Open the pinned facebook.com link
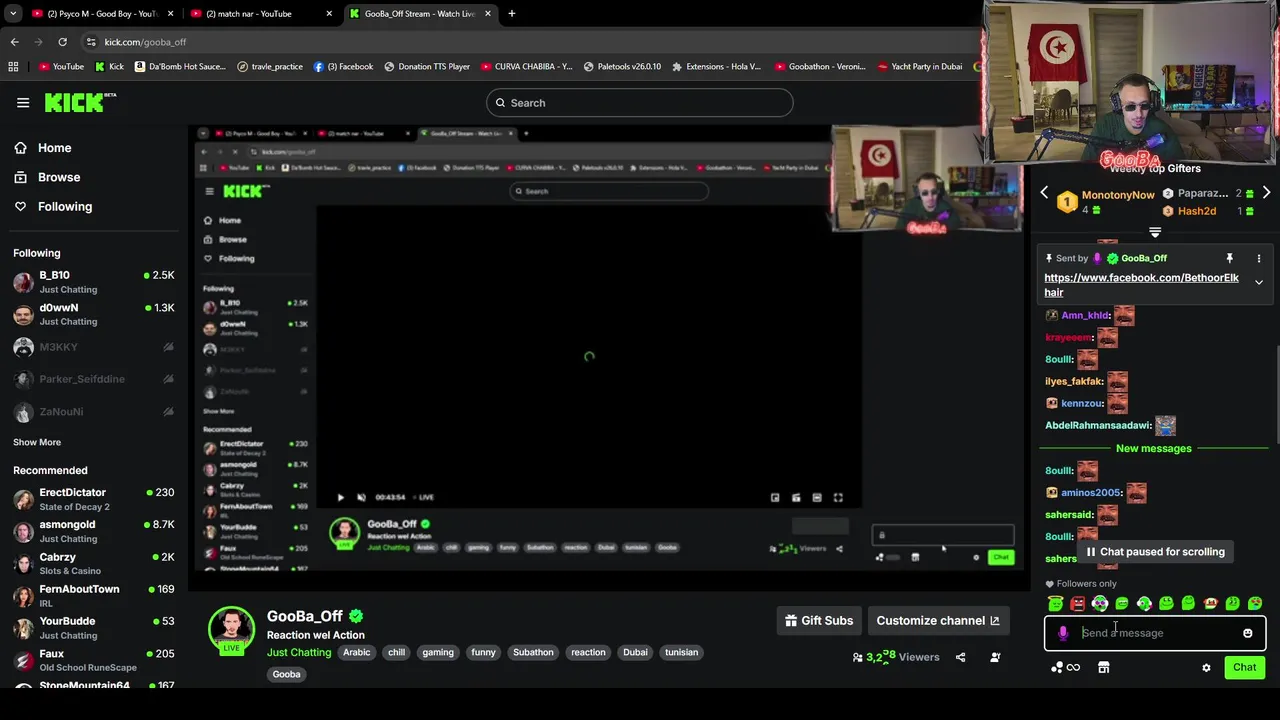1280x720 pixels. [1141, 285]
